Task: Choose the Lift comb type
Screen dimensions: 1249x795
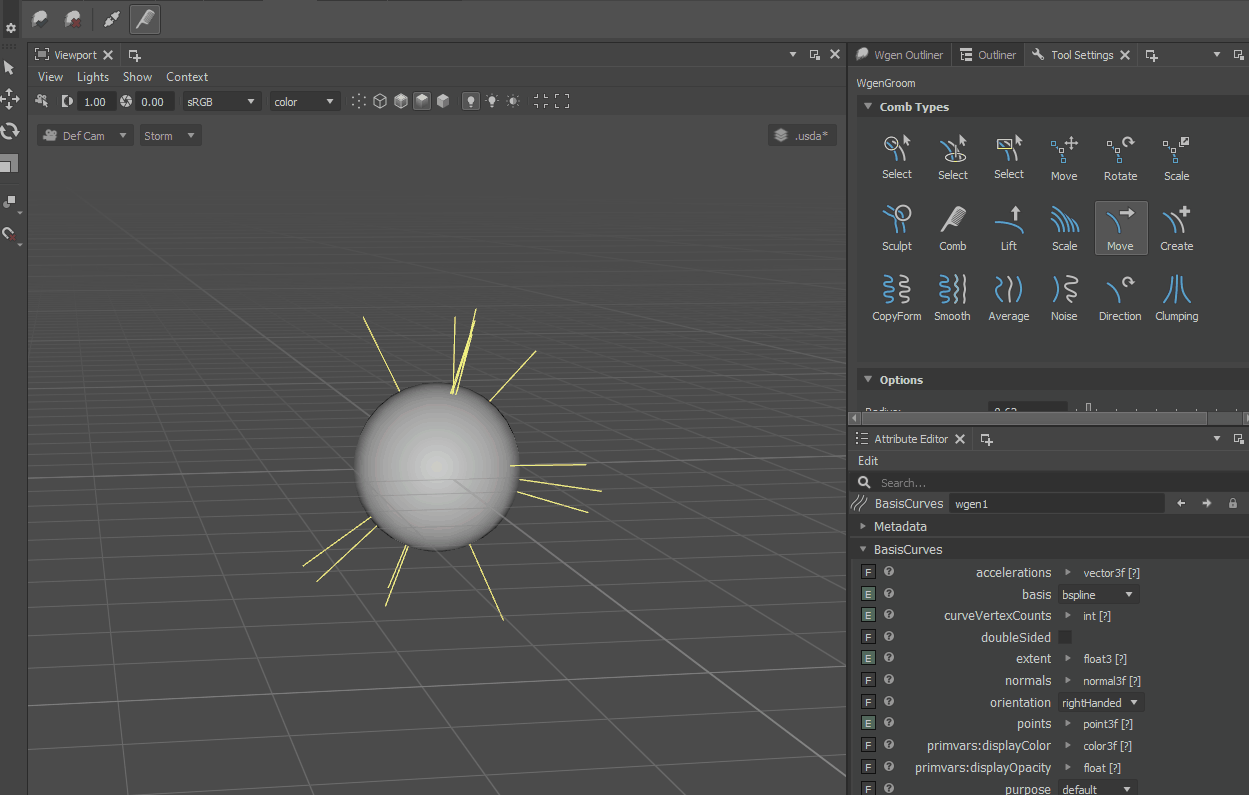Action: click(x=1009, y=228)
